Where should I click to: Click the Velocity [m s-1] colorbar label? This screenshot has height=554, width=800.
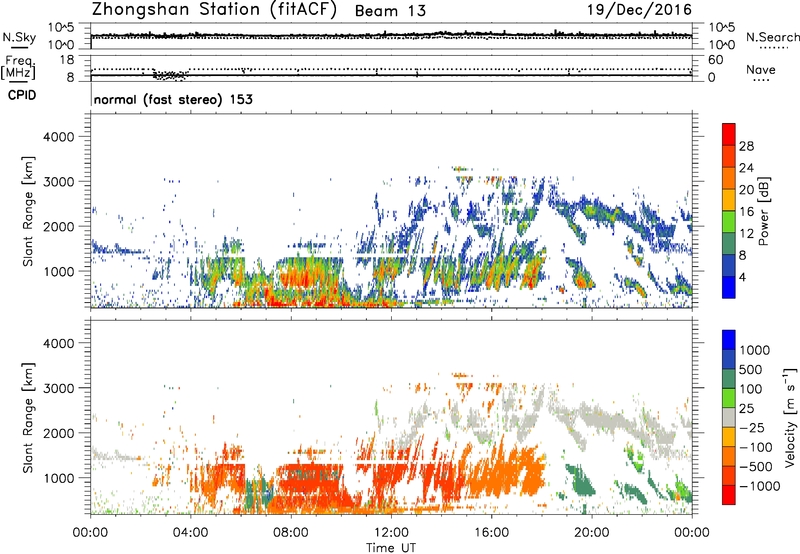[x=790, y=417]
